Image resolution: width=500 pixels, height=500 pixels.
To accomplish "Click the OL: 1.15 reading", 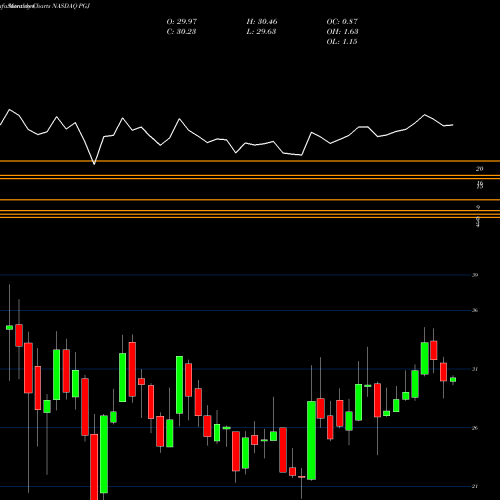I will [x=342, y=42].
